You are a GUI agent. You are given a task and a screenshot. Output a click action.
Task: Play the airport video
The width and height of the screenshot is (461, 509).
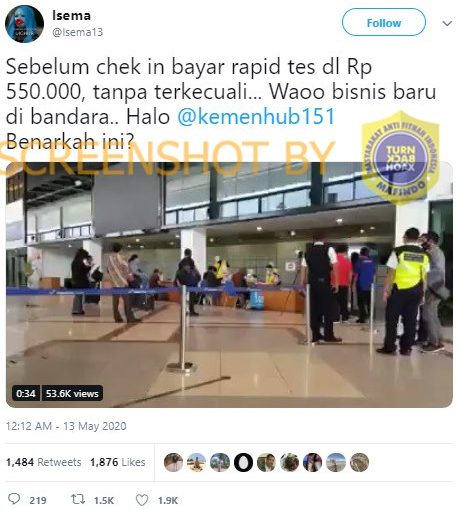(229, 284)
